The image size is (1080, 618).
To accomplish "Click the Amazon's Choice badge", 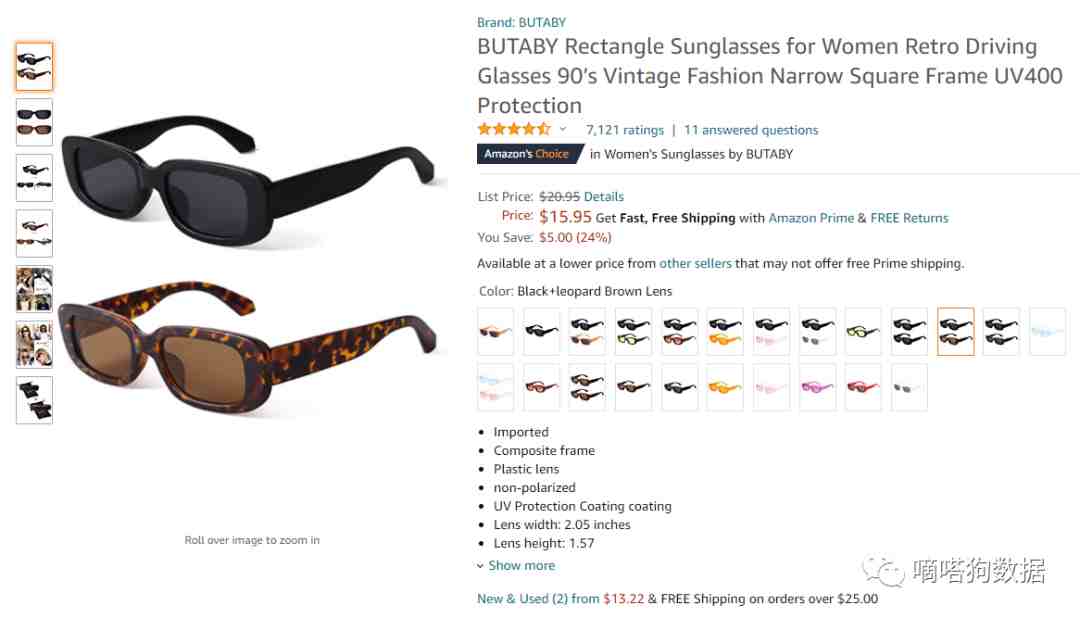I will point(529,154).
